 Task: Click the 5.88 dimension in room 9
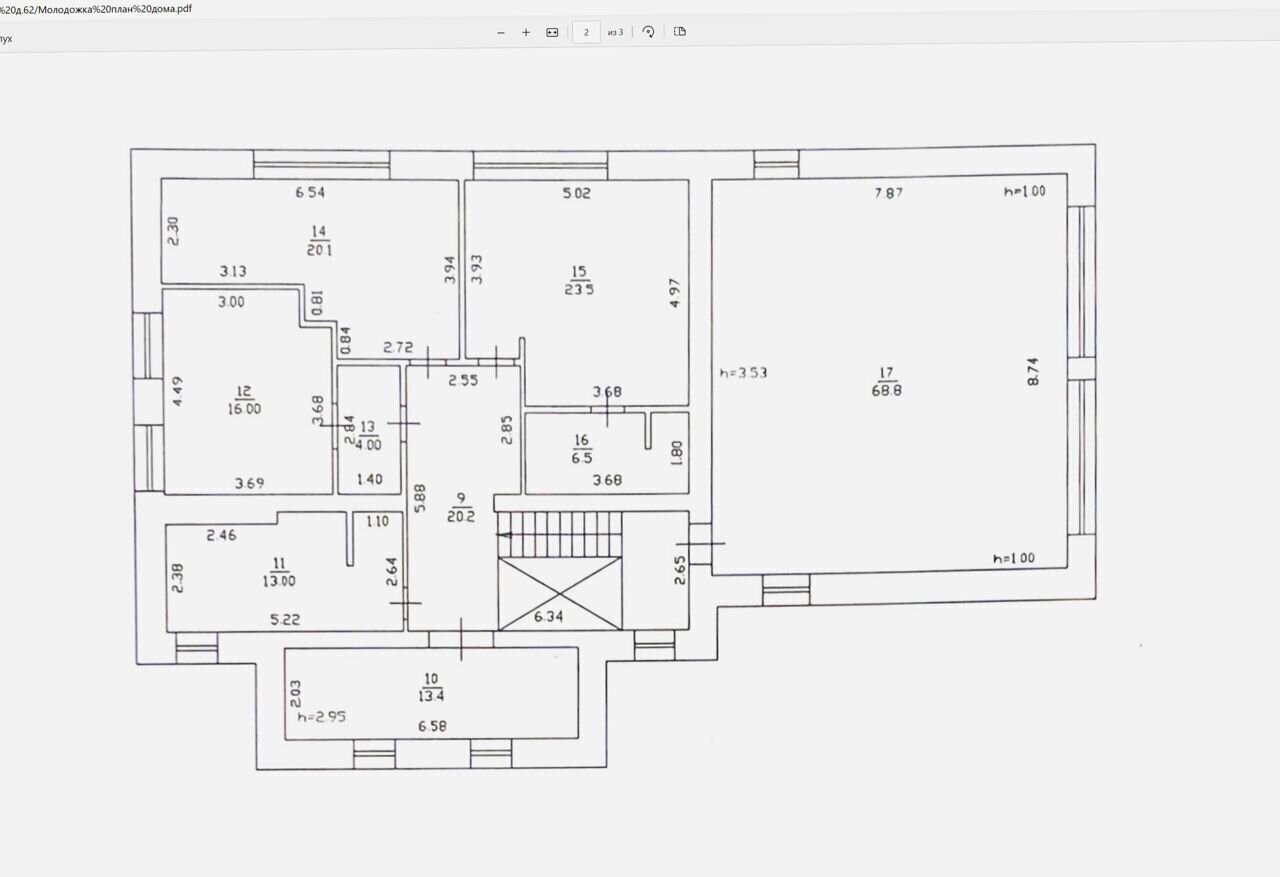pos(420,499)
